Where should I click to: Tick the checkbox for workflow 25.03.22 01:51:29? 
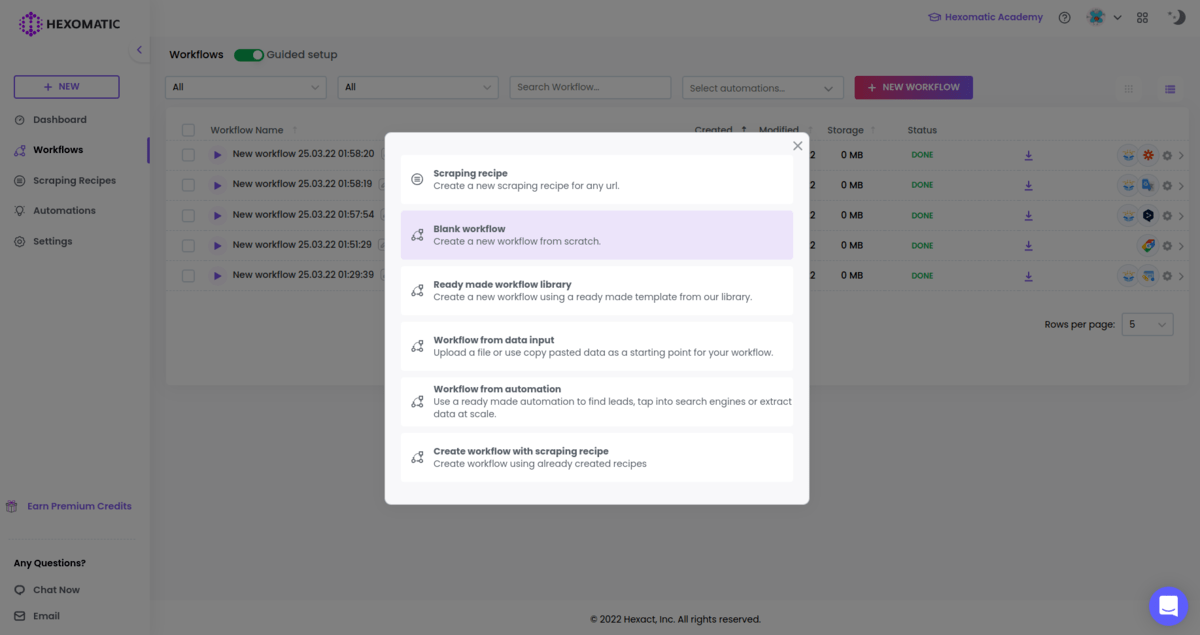pos(188,245)
